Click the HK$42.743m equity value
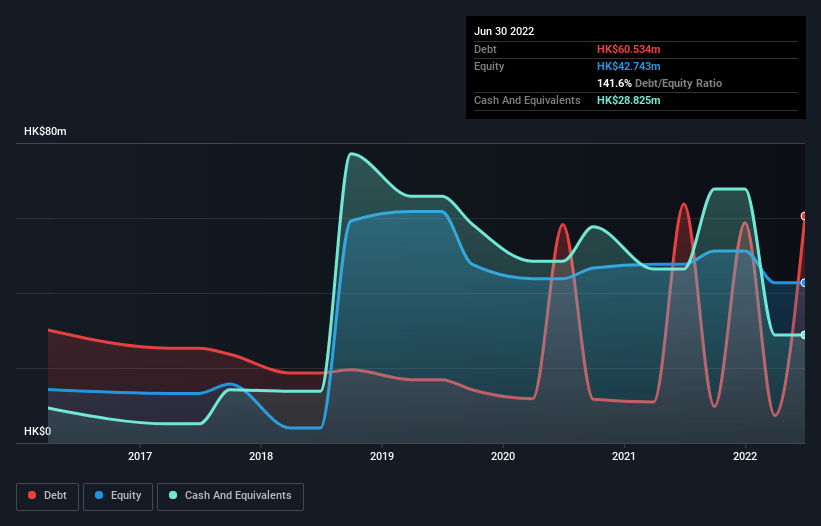Viewport: 821px width, 526px height. 628,66
